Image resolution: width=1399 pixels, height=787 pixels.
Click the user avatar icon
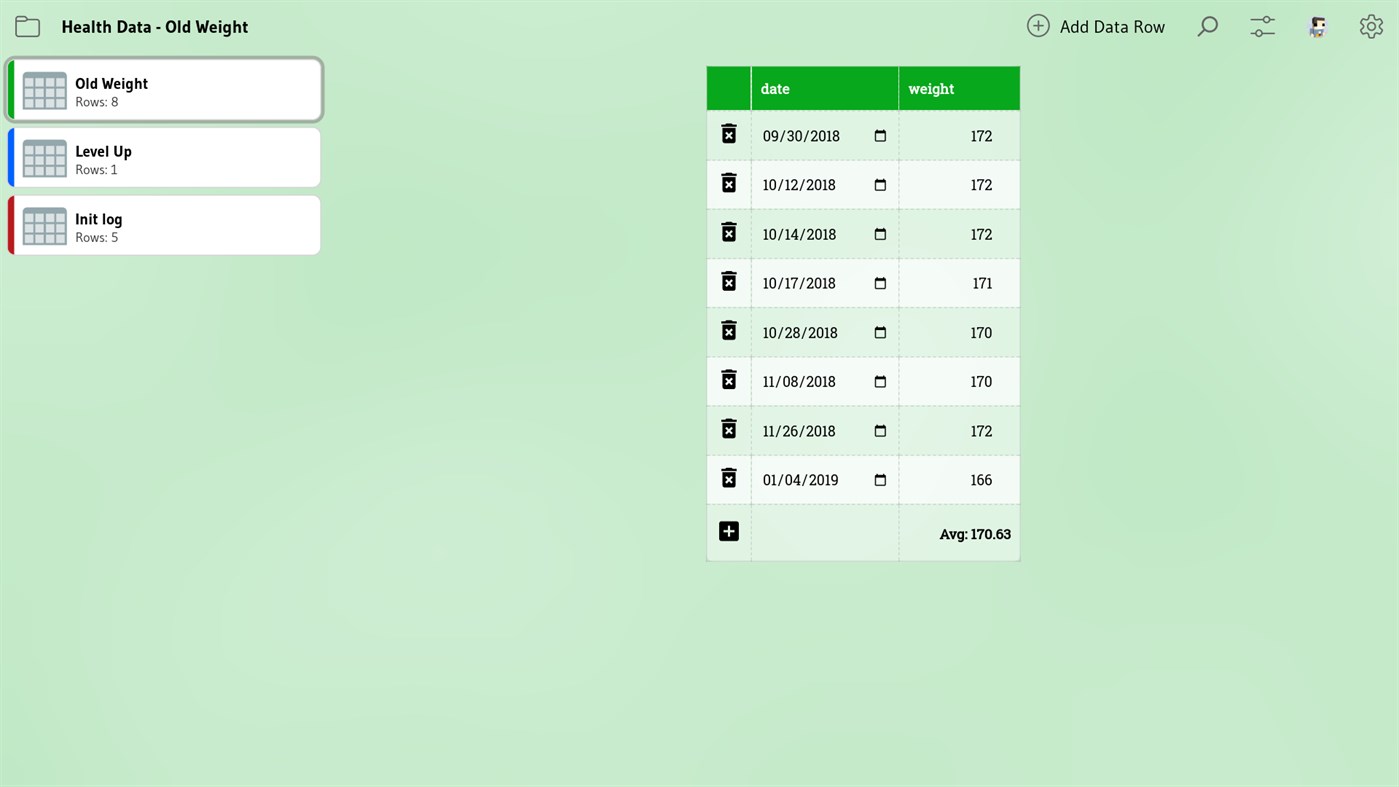coord(1316,26)
